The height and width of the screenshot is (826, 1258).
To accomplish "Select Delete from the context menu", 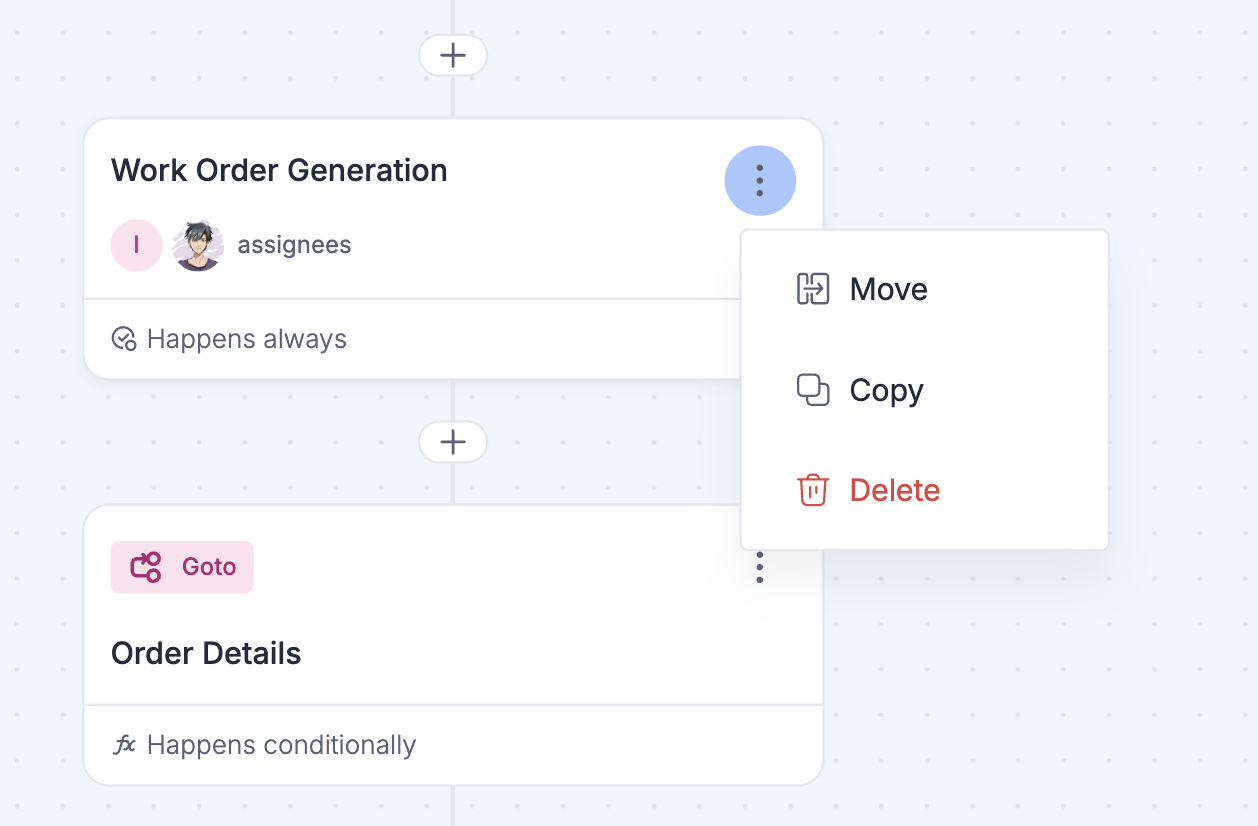I will (894, 490).
